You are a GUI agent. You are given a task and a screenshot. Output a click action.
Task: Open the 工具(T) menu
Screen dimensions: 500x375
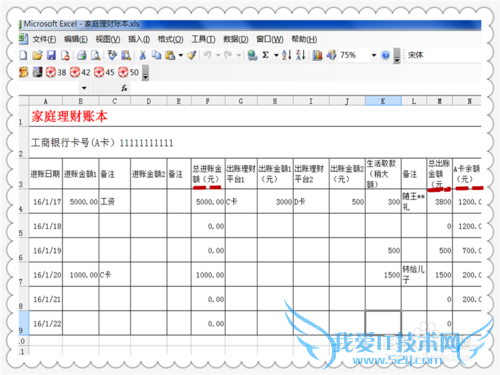pos(203,39)
